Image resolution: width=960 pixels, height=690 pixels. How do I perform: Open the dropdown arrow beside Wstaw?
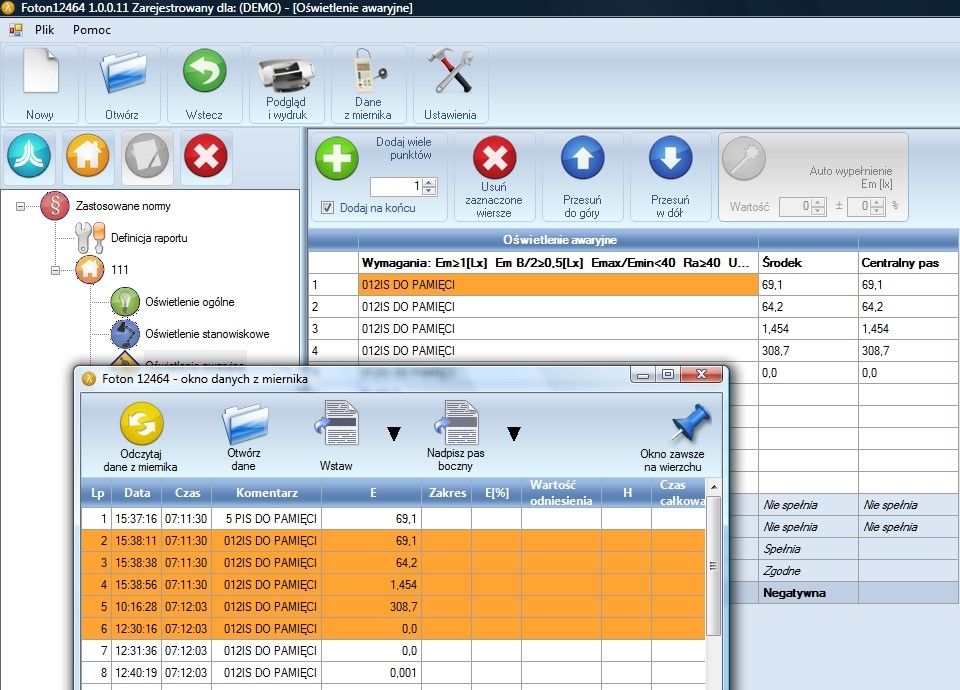(394, 433)
